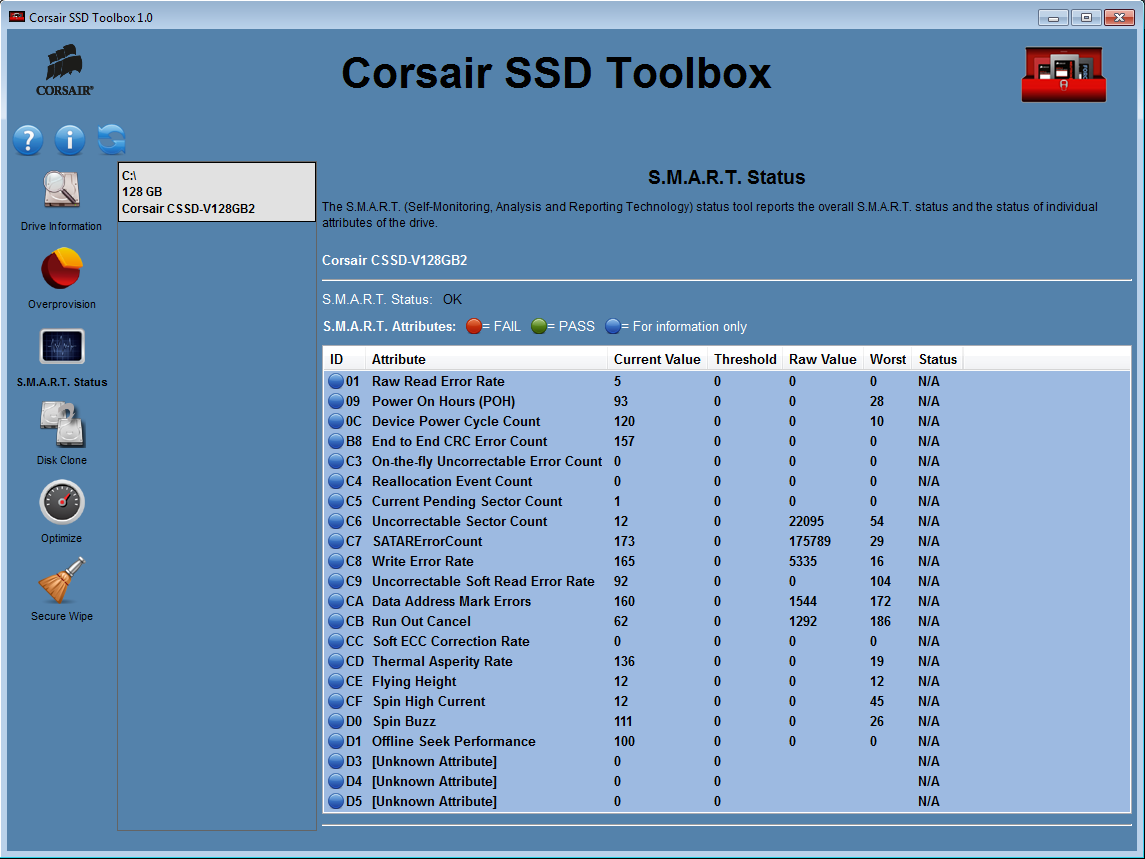Select the C:\ 128 GB Corsair drive entry
The height and width of the screenshot is (859, 1145).
[x=217, y=192]
